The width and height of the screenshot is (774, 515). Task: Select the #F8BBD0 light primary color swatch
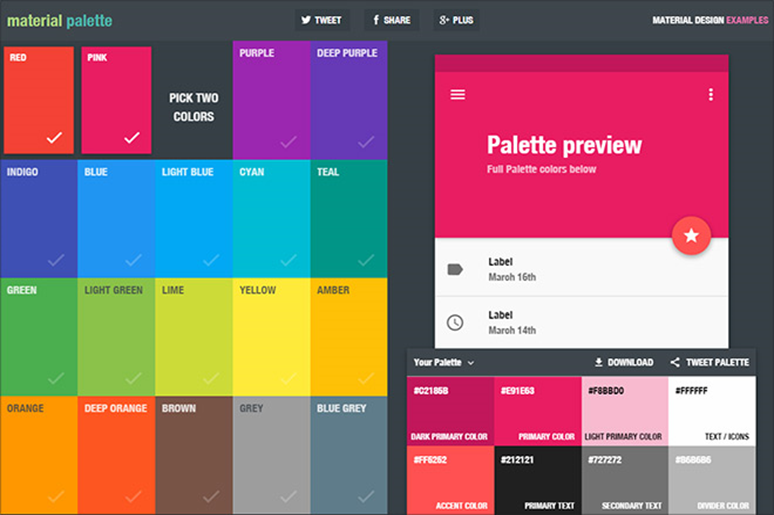click(624, 411)
